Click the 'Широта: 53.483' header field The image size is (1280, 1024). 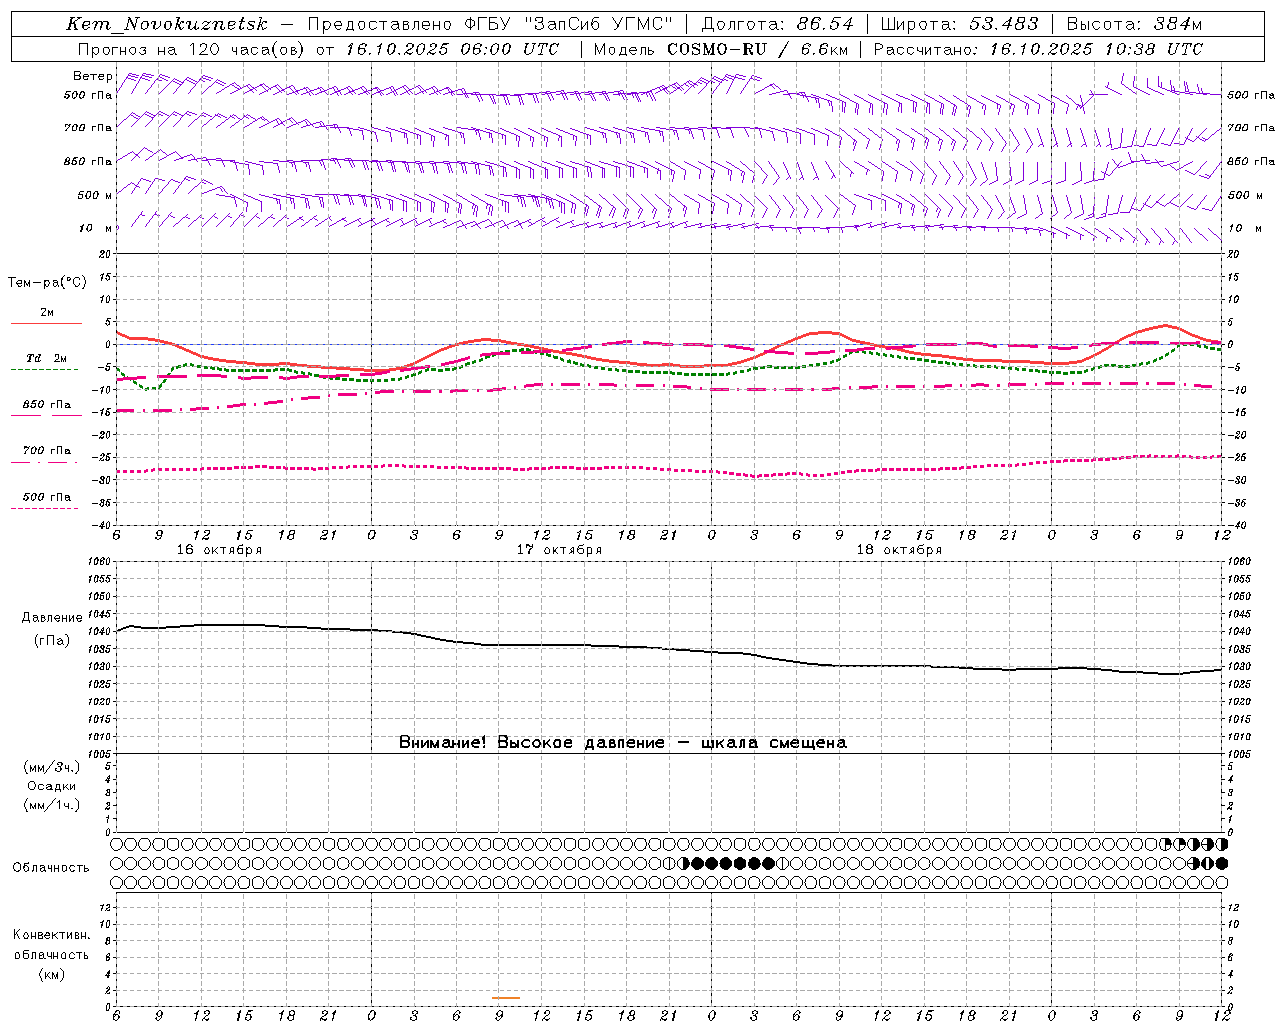[x=960, y=24]
